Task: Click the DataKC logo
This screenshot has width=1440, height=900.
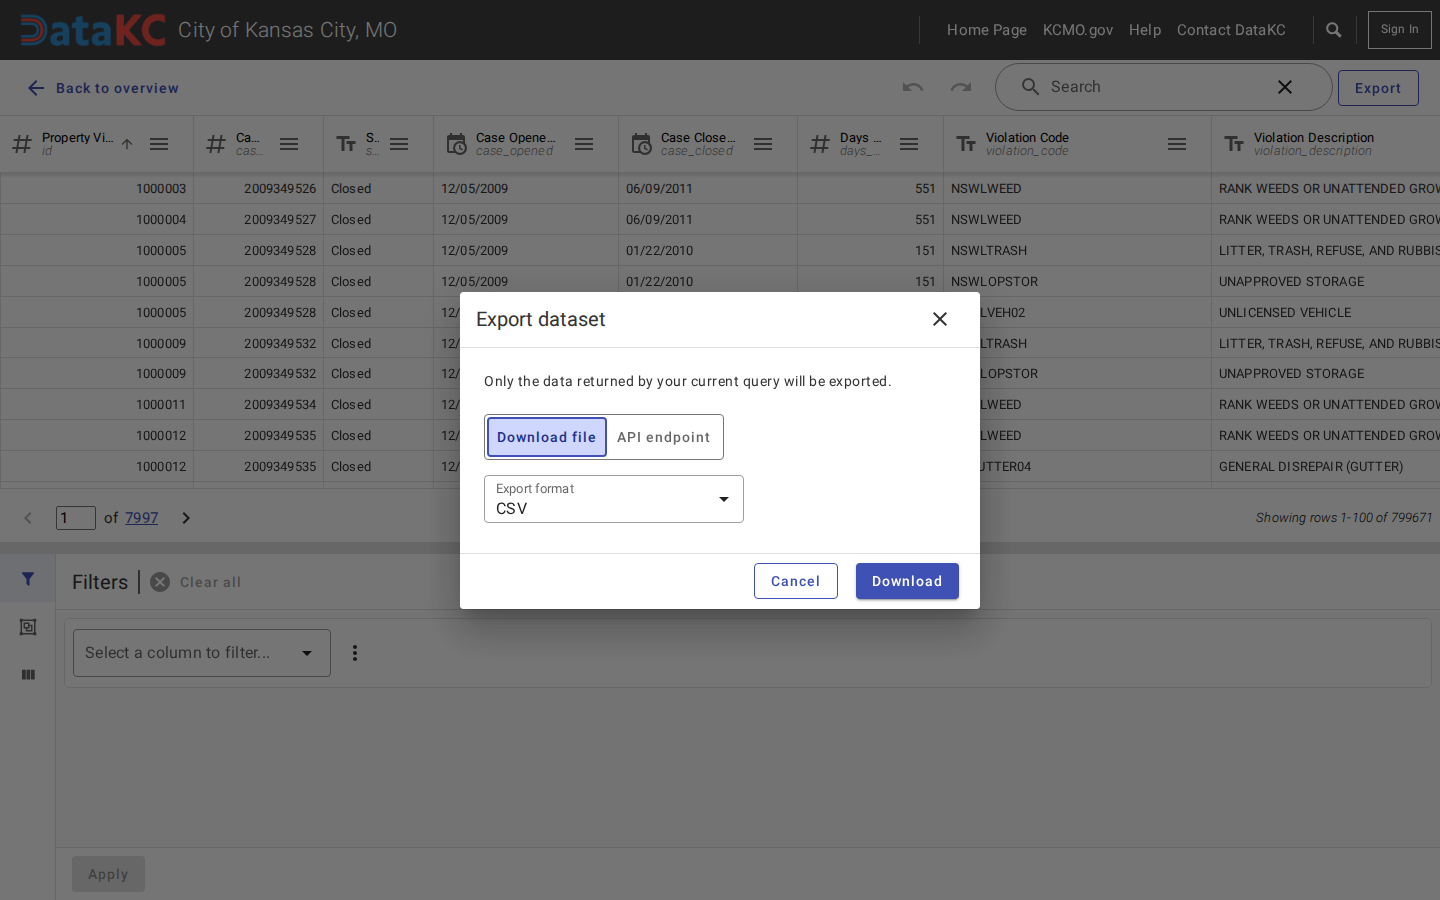Action: (93, 30)
